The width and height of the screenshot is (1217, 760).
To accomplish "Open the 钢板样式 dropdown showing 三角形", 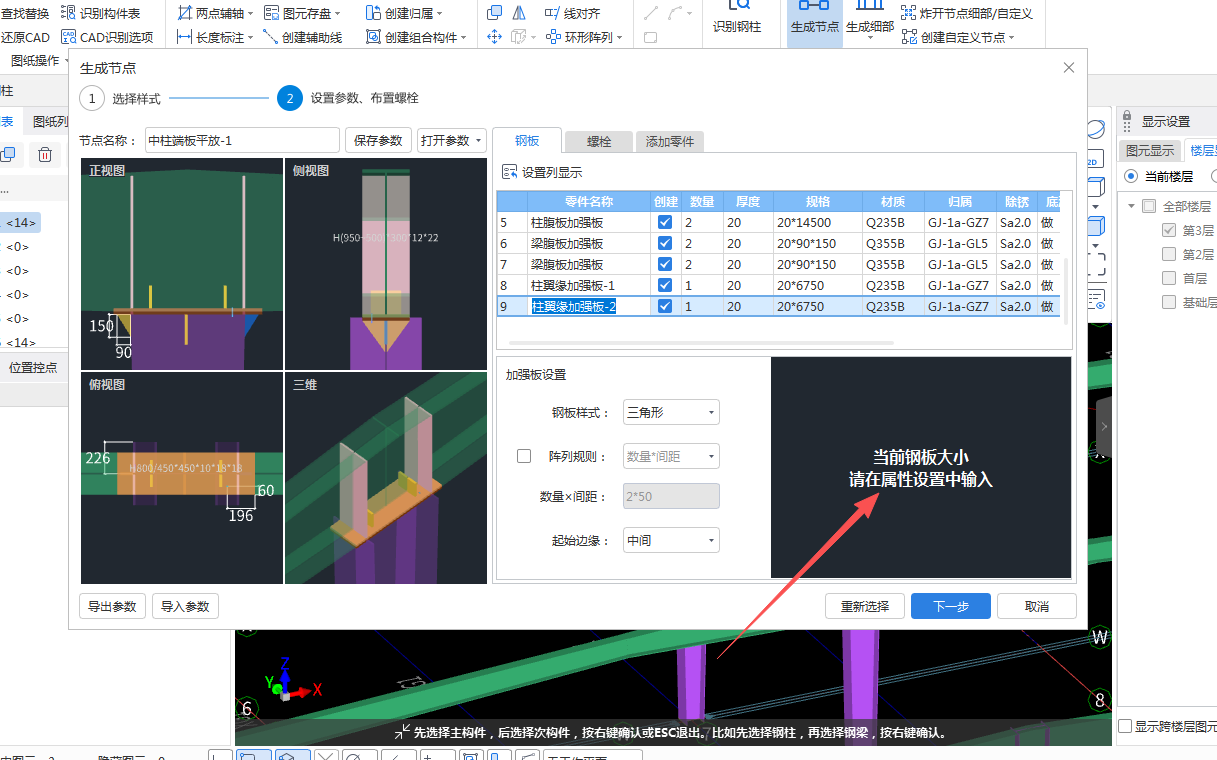I will (670, 412).
